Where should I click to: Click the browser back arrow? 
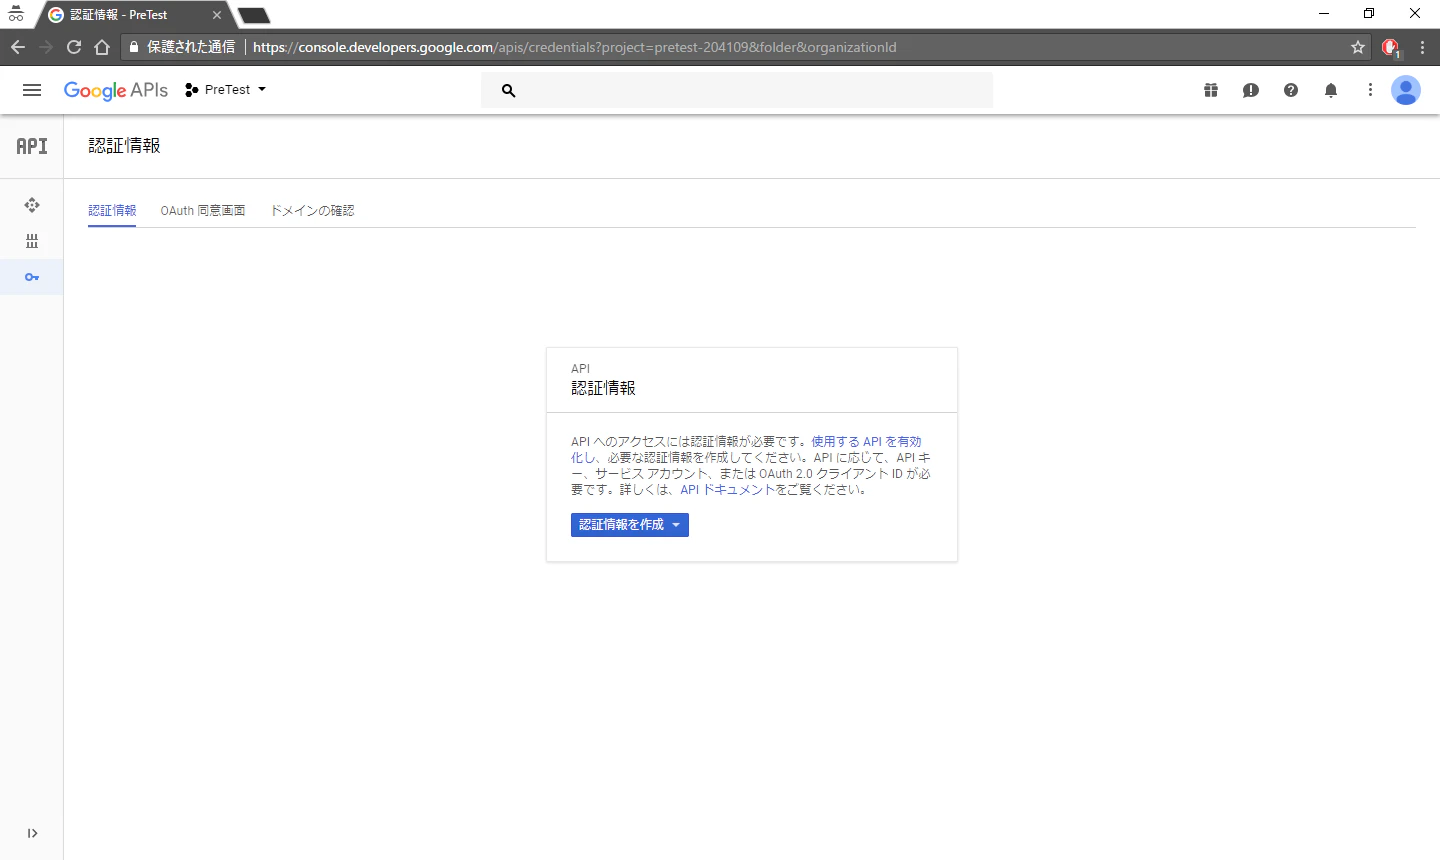tap(18, 47)
